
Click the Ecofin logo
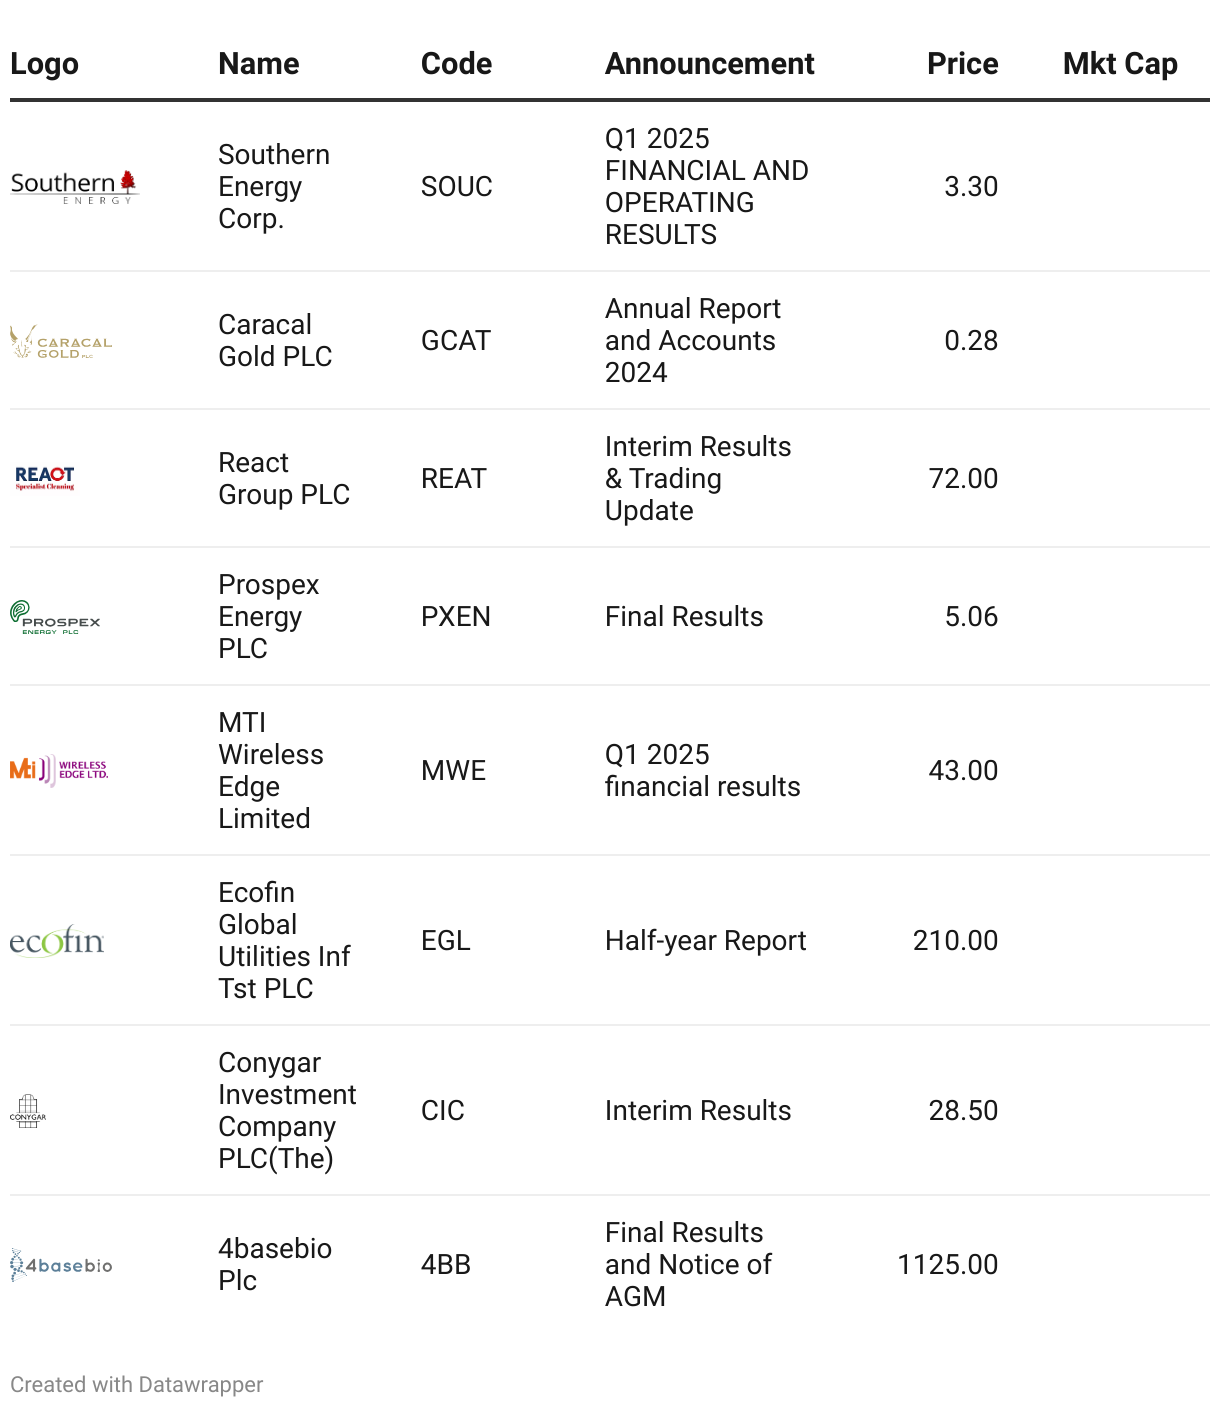pos(57,941)
